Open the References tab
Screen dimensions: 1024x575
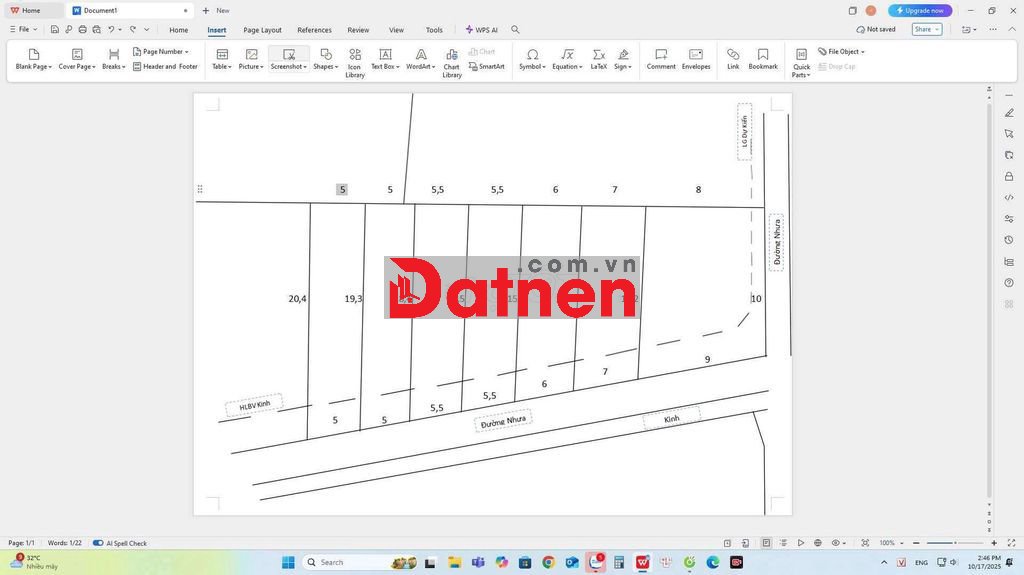pyautogui.click(x=314, y=30)
